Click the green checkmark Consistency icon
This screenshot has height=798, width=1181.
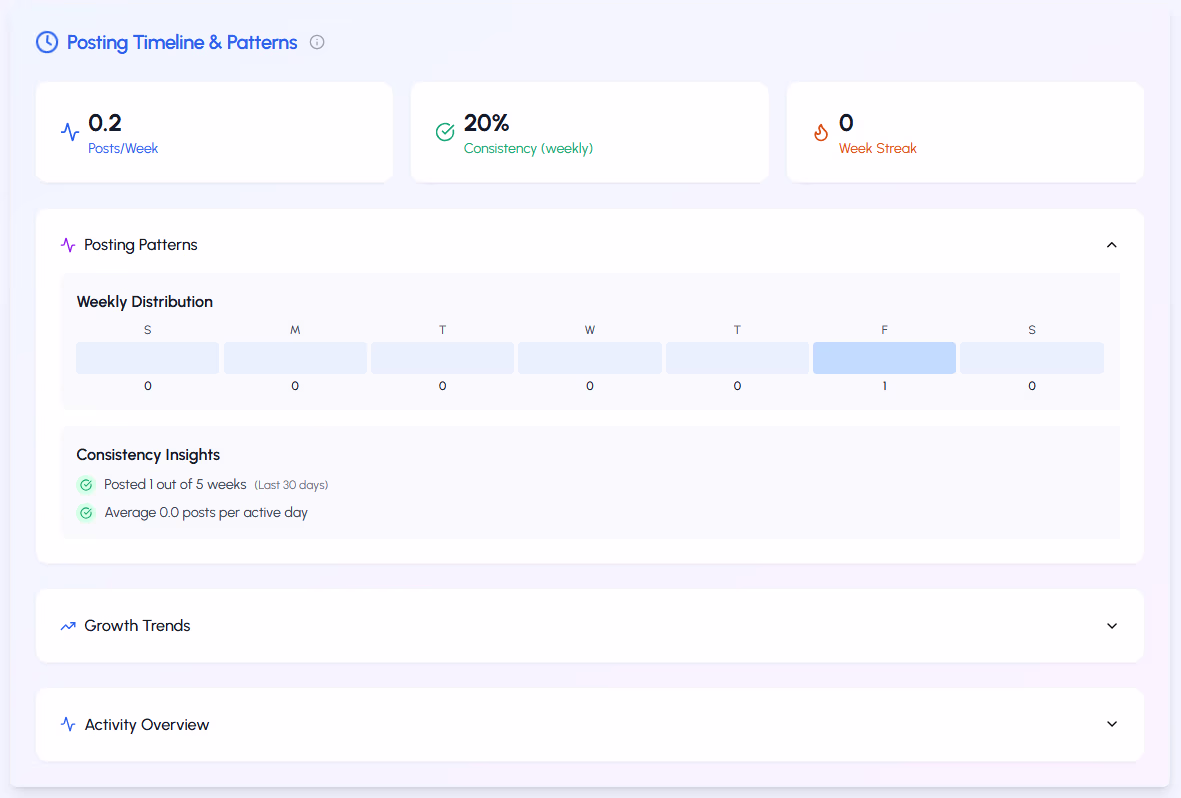point(445,132)
